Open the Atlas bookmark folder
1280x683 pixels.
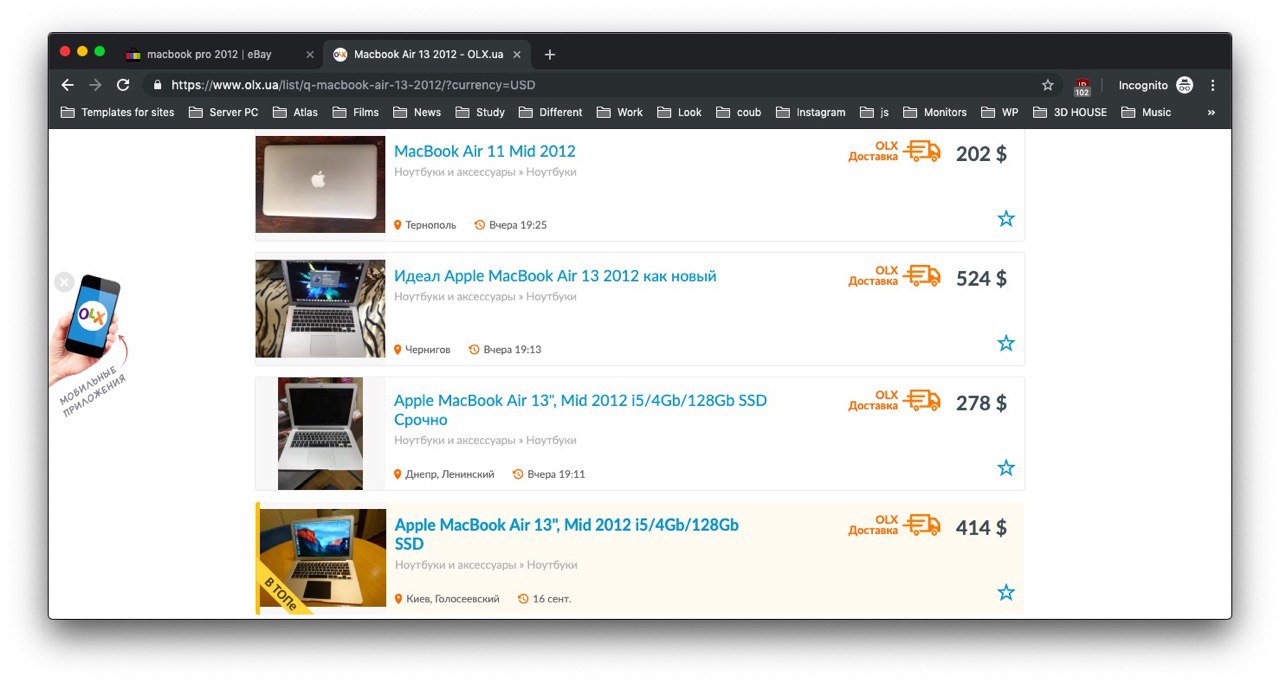[295, 112]
